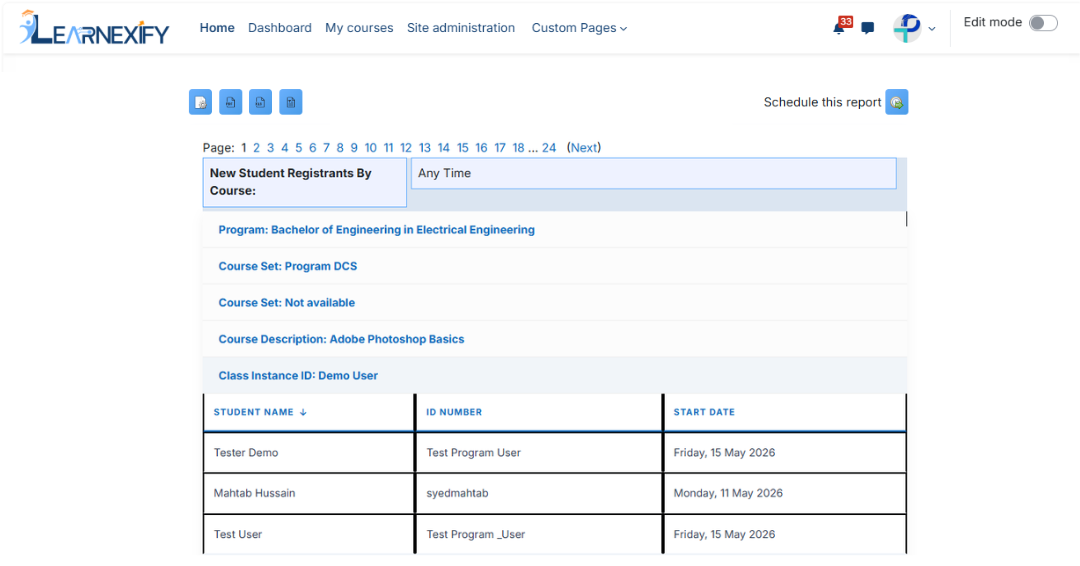This screenshot has width=1080, height=566.
Task: Click Monday, 11 May 2026 date cell
Action: pyautogui.click(x=785, y=494)
